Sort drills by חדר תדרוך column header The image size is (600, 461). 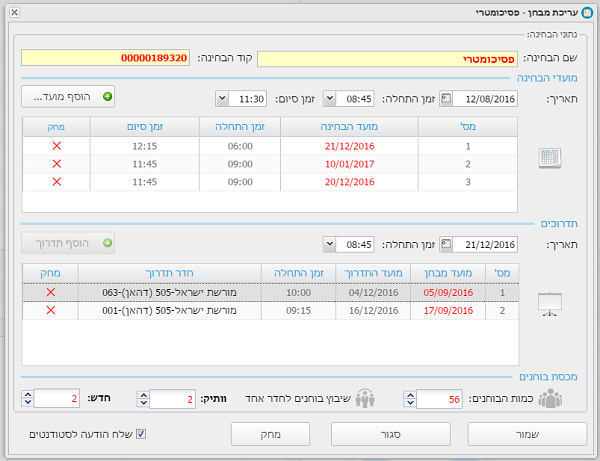click(170, 273)
